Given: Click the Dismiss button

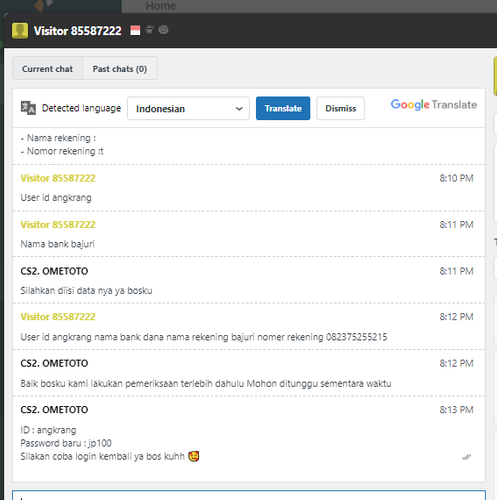Looking at the screenshot, I should 340,108.
